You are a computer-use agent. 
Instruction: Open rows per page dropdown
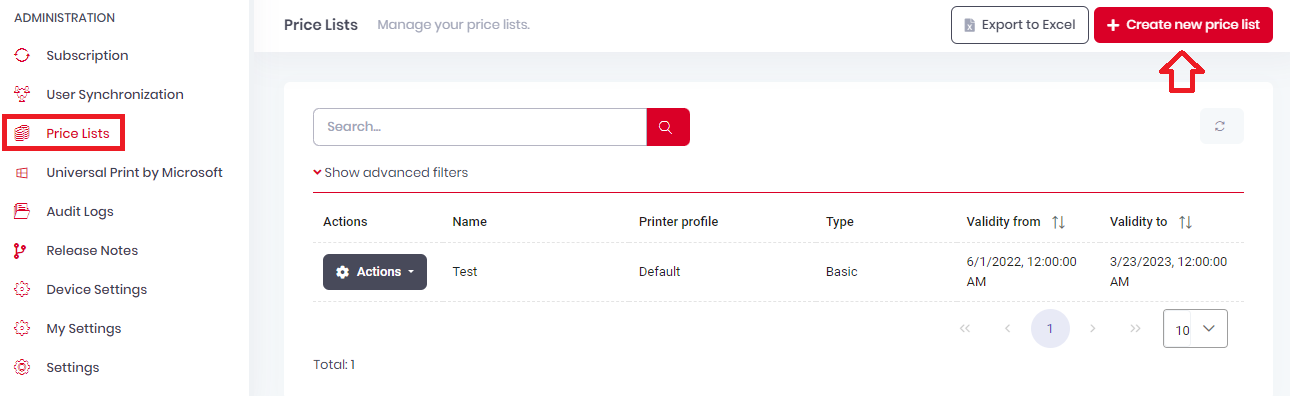click(1195, 329)
